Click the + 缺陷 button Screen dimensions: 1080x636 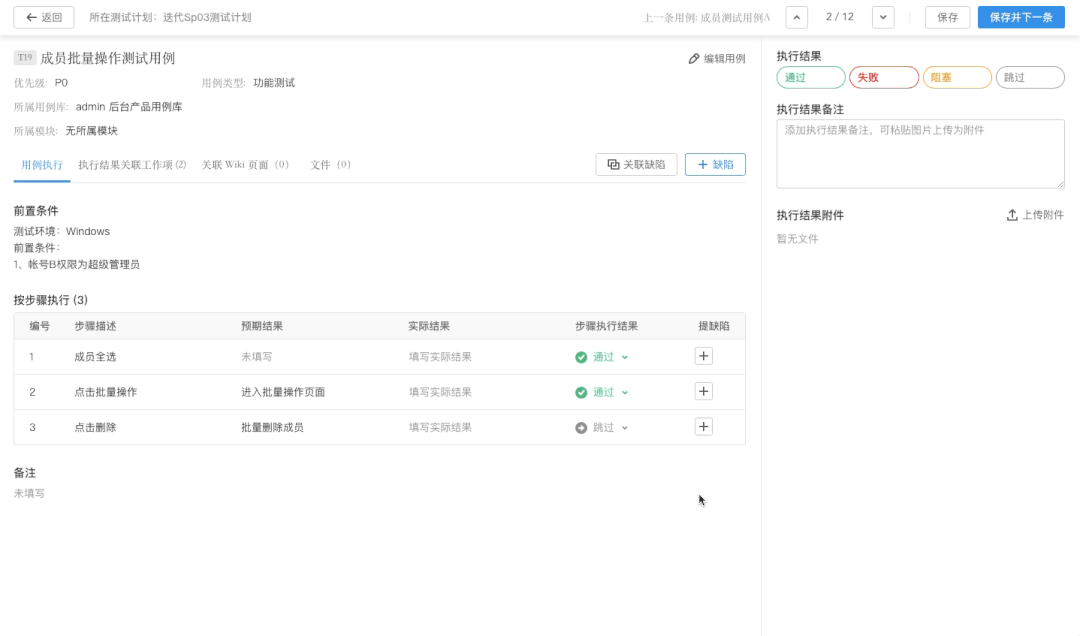715,164
